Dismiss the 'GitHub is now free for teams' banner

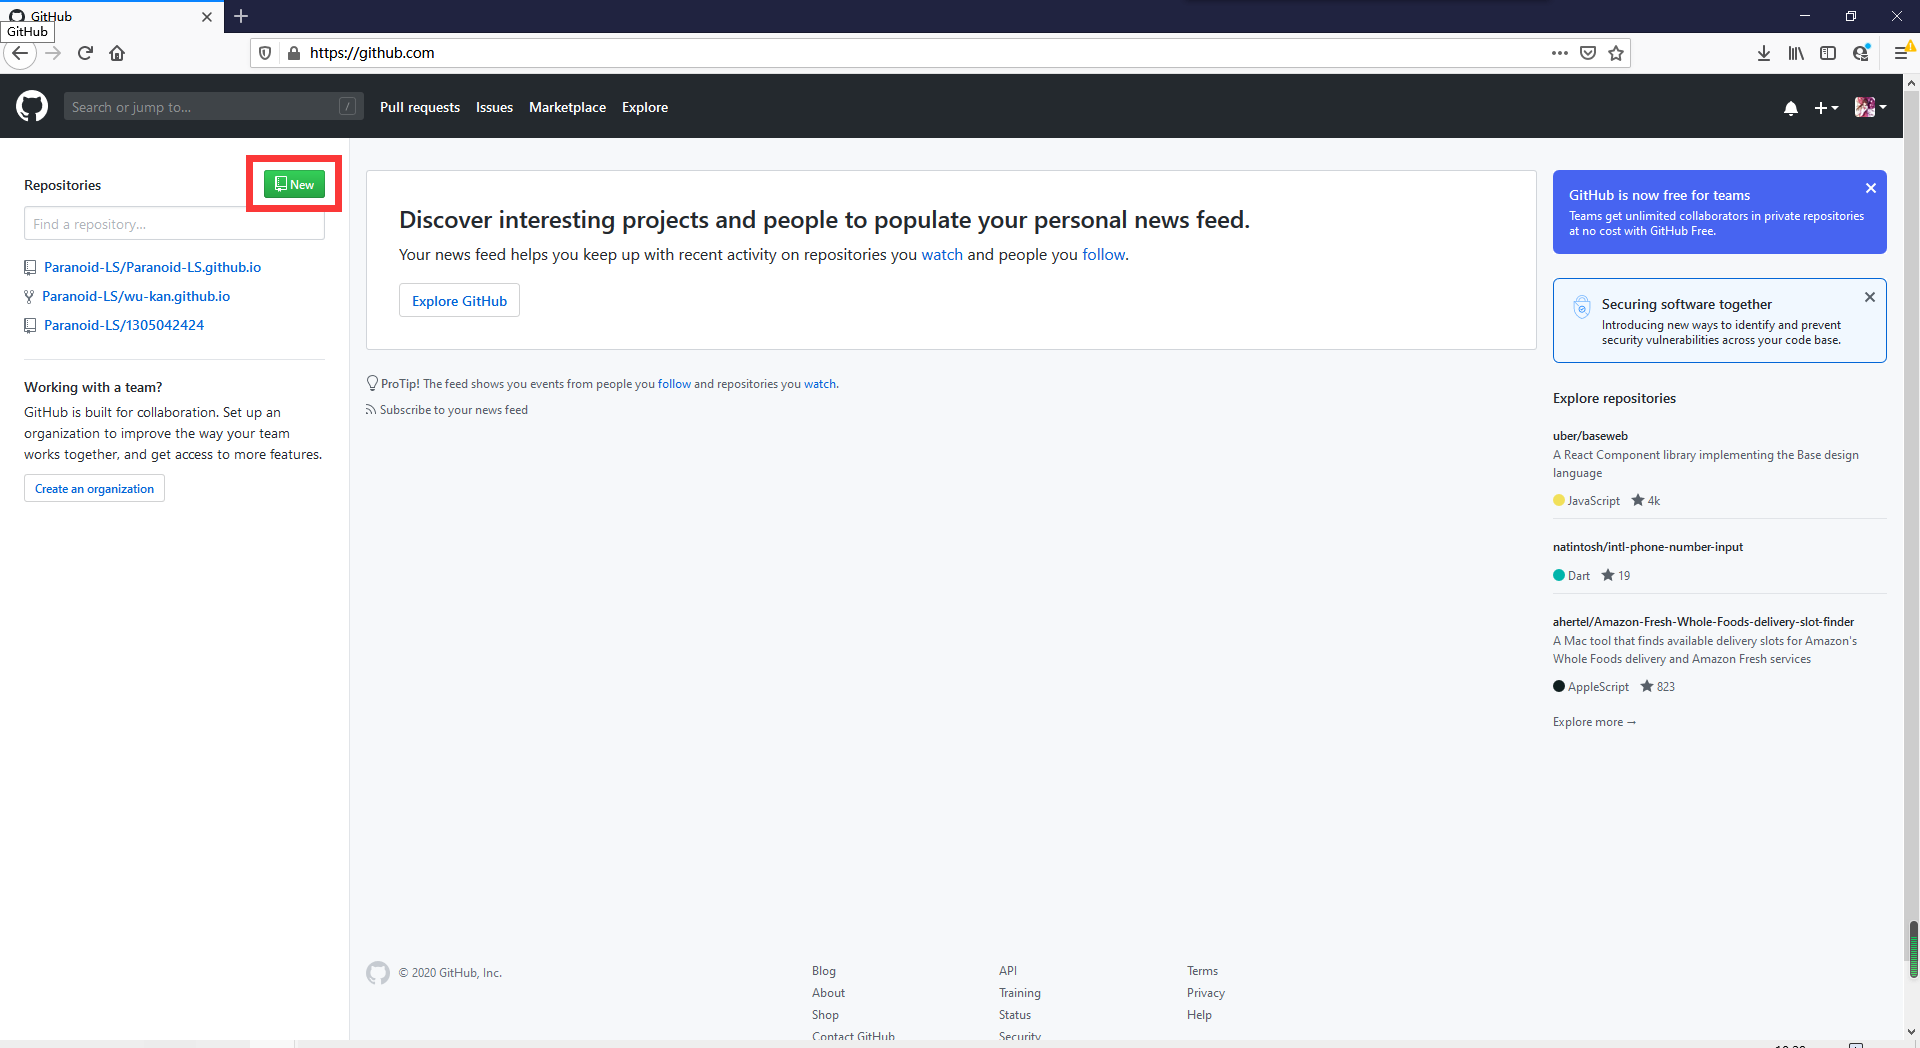click(x=1870, y=188)
